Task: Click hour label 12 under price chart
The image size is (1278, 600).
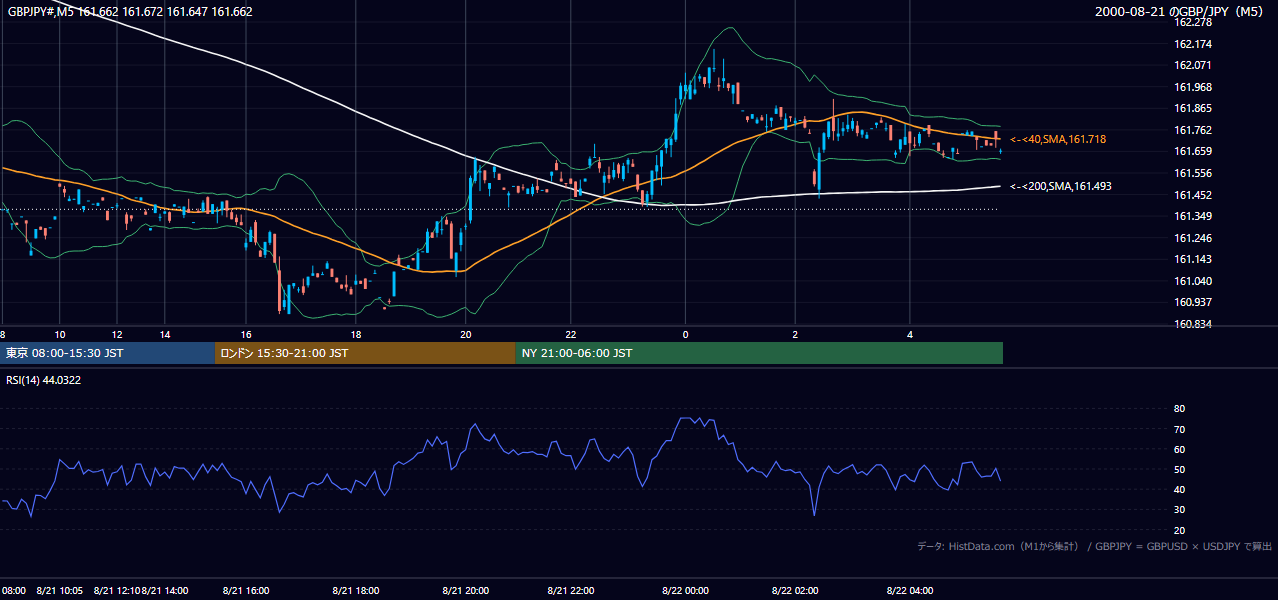Action: (x=117, y=334)
